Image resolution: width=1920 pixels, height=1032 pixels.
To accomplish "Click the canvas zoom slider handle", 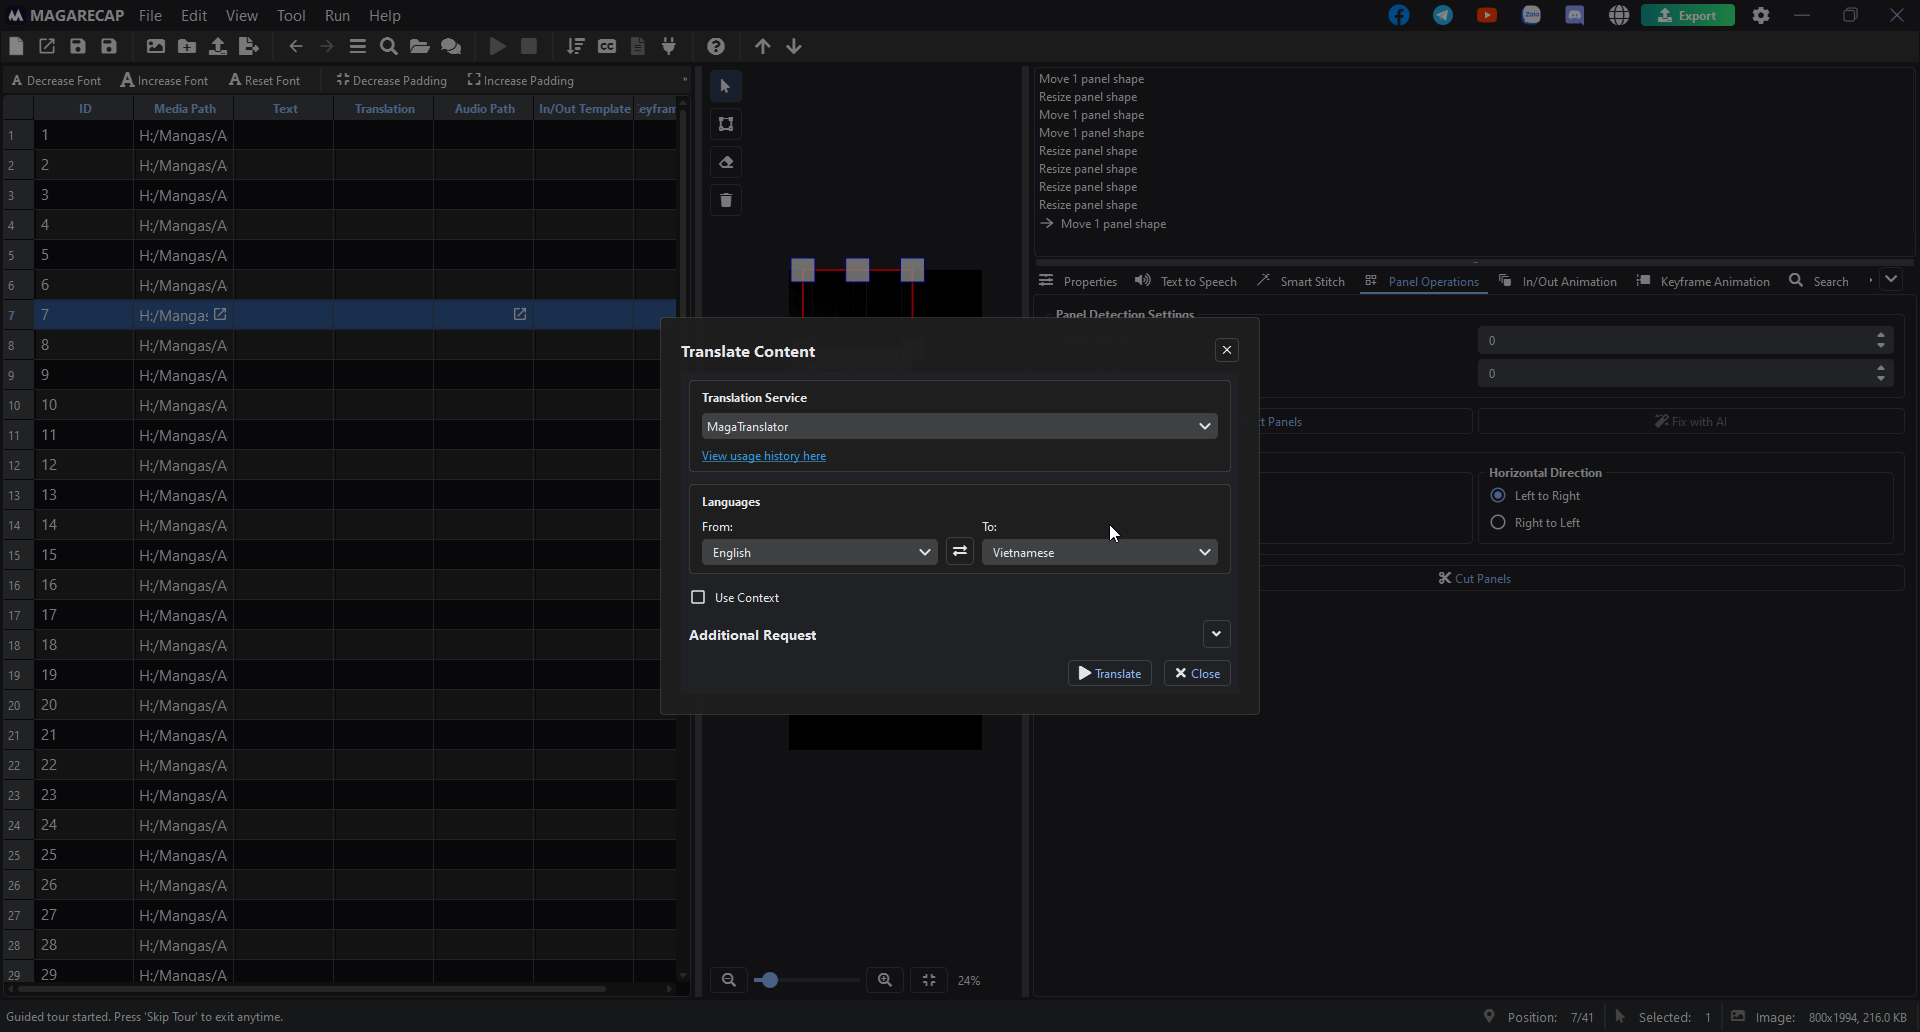I will [769, 980].
